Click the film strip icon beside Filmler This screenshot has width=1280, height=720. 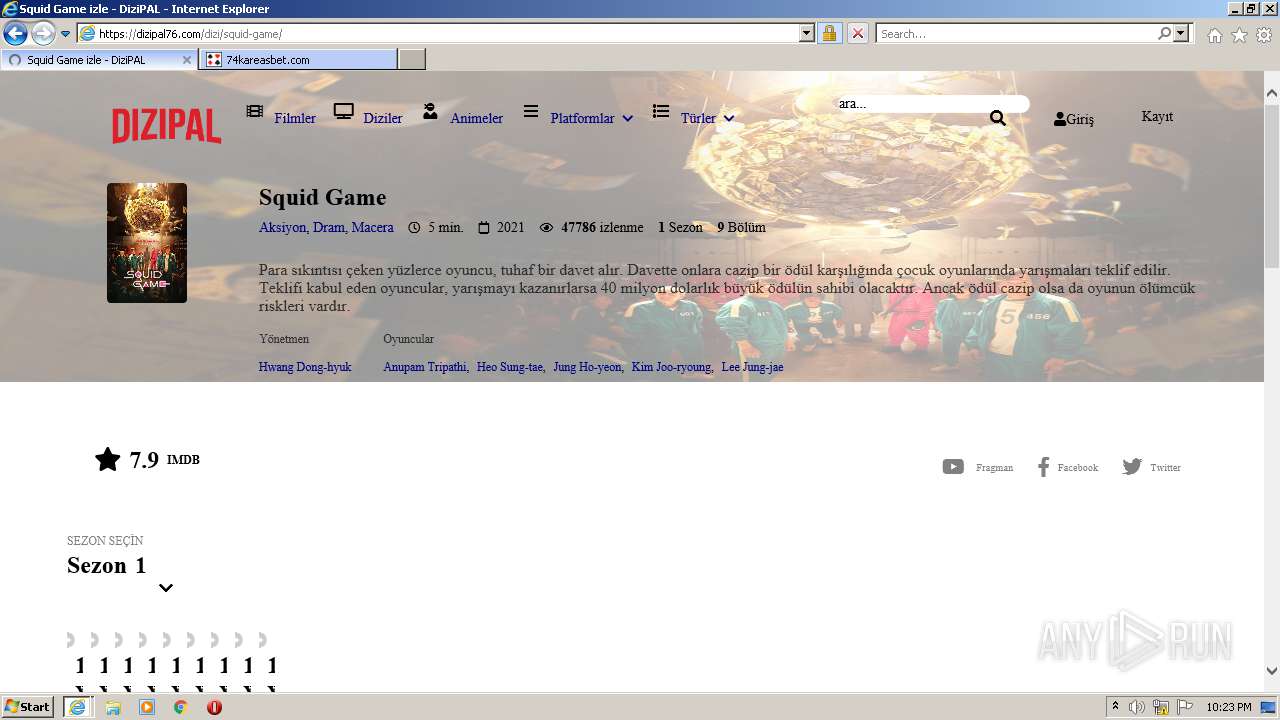click(x=255, y=111)
